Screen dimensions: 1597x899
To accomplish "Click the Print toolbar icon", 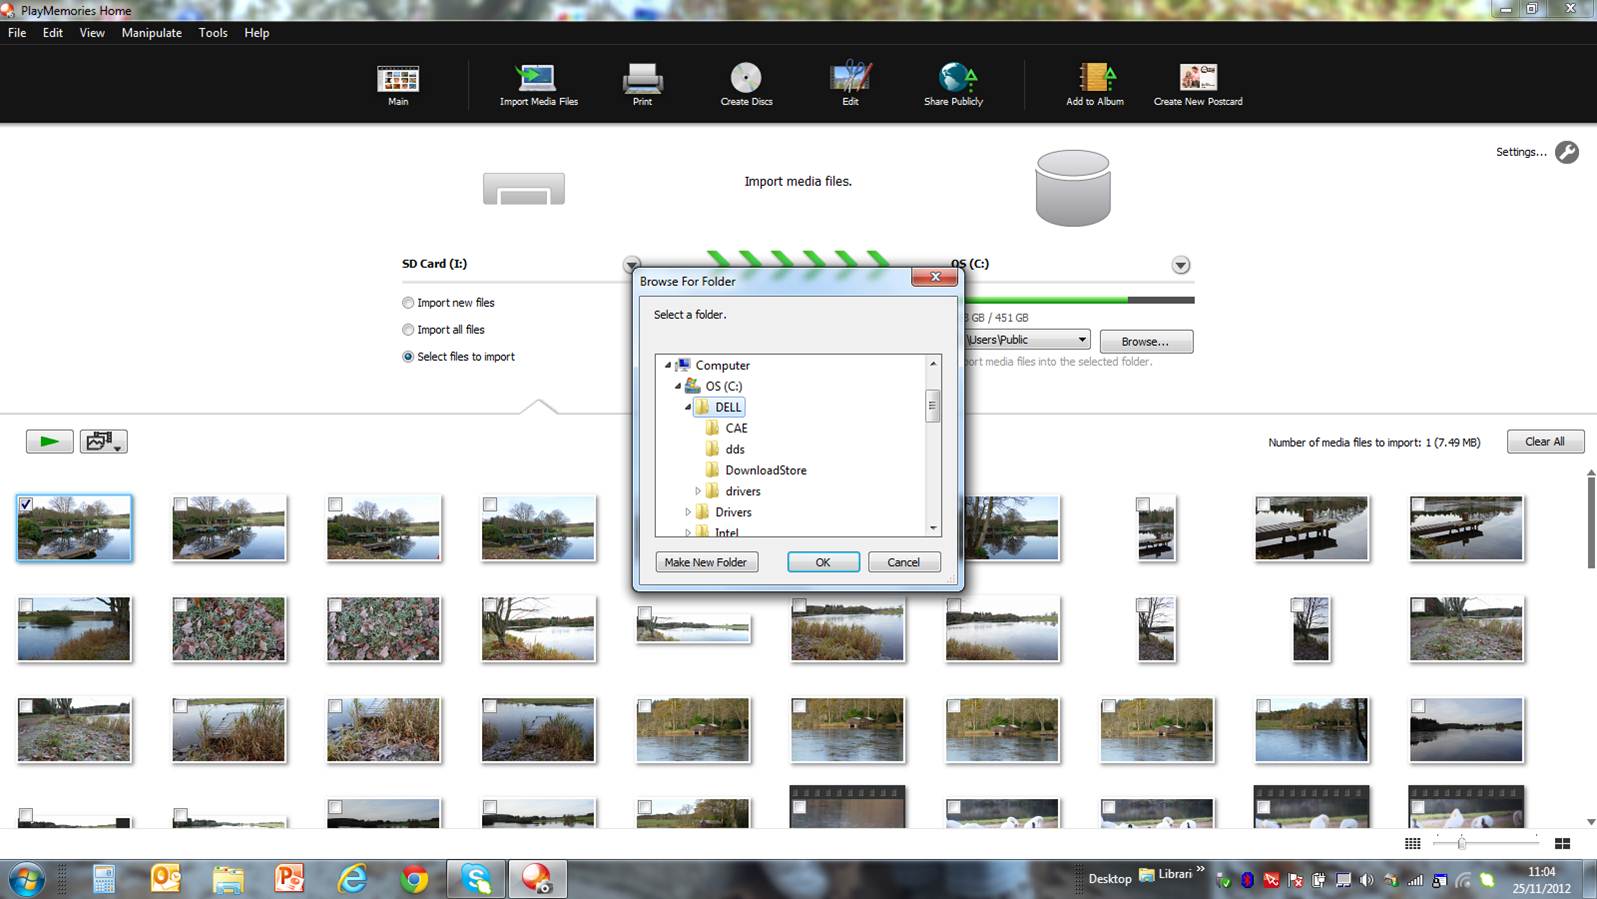I will (x=642, y=84).
